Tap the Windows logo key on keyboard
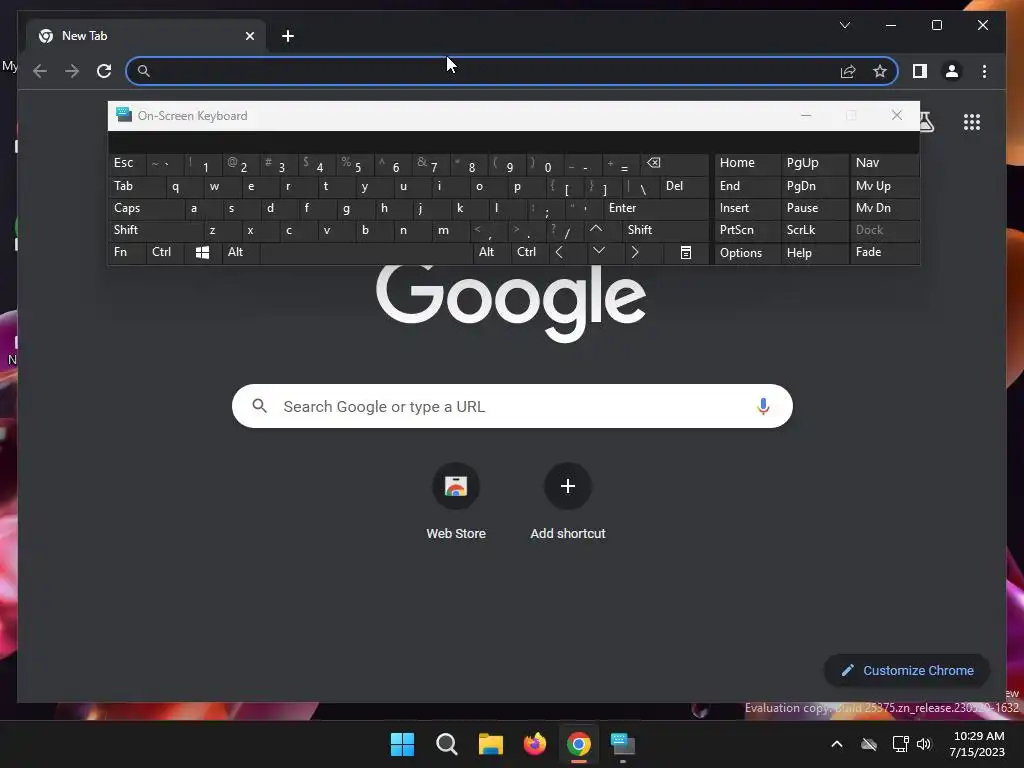The height and width of the screenshot is (768, 1024). (x=202, y=253)
